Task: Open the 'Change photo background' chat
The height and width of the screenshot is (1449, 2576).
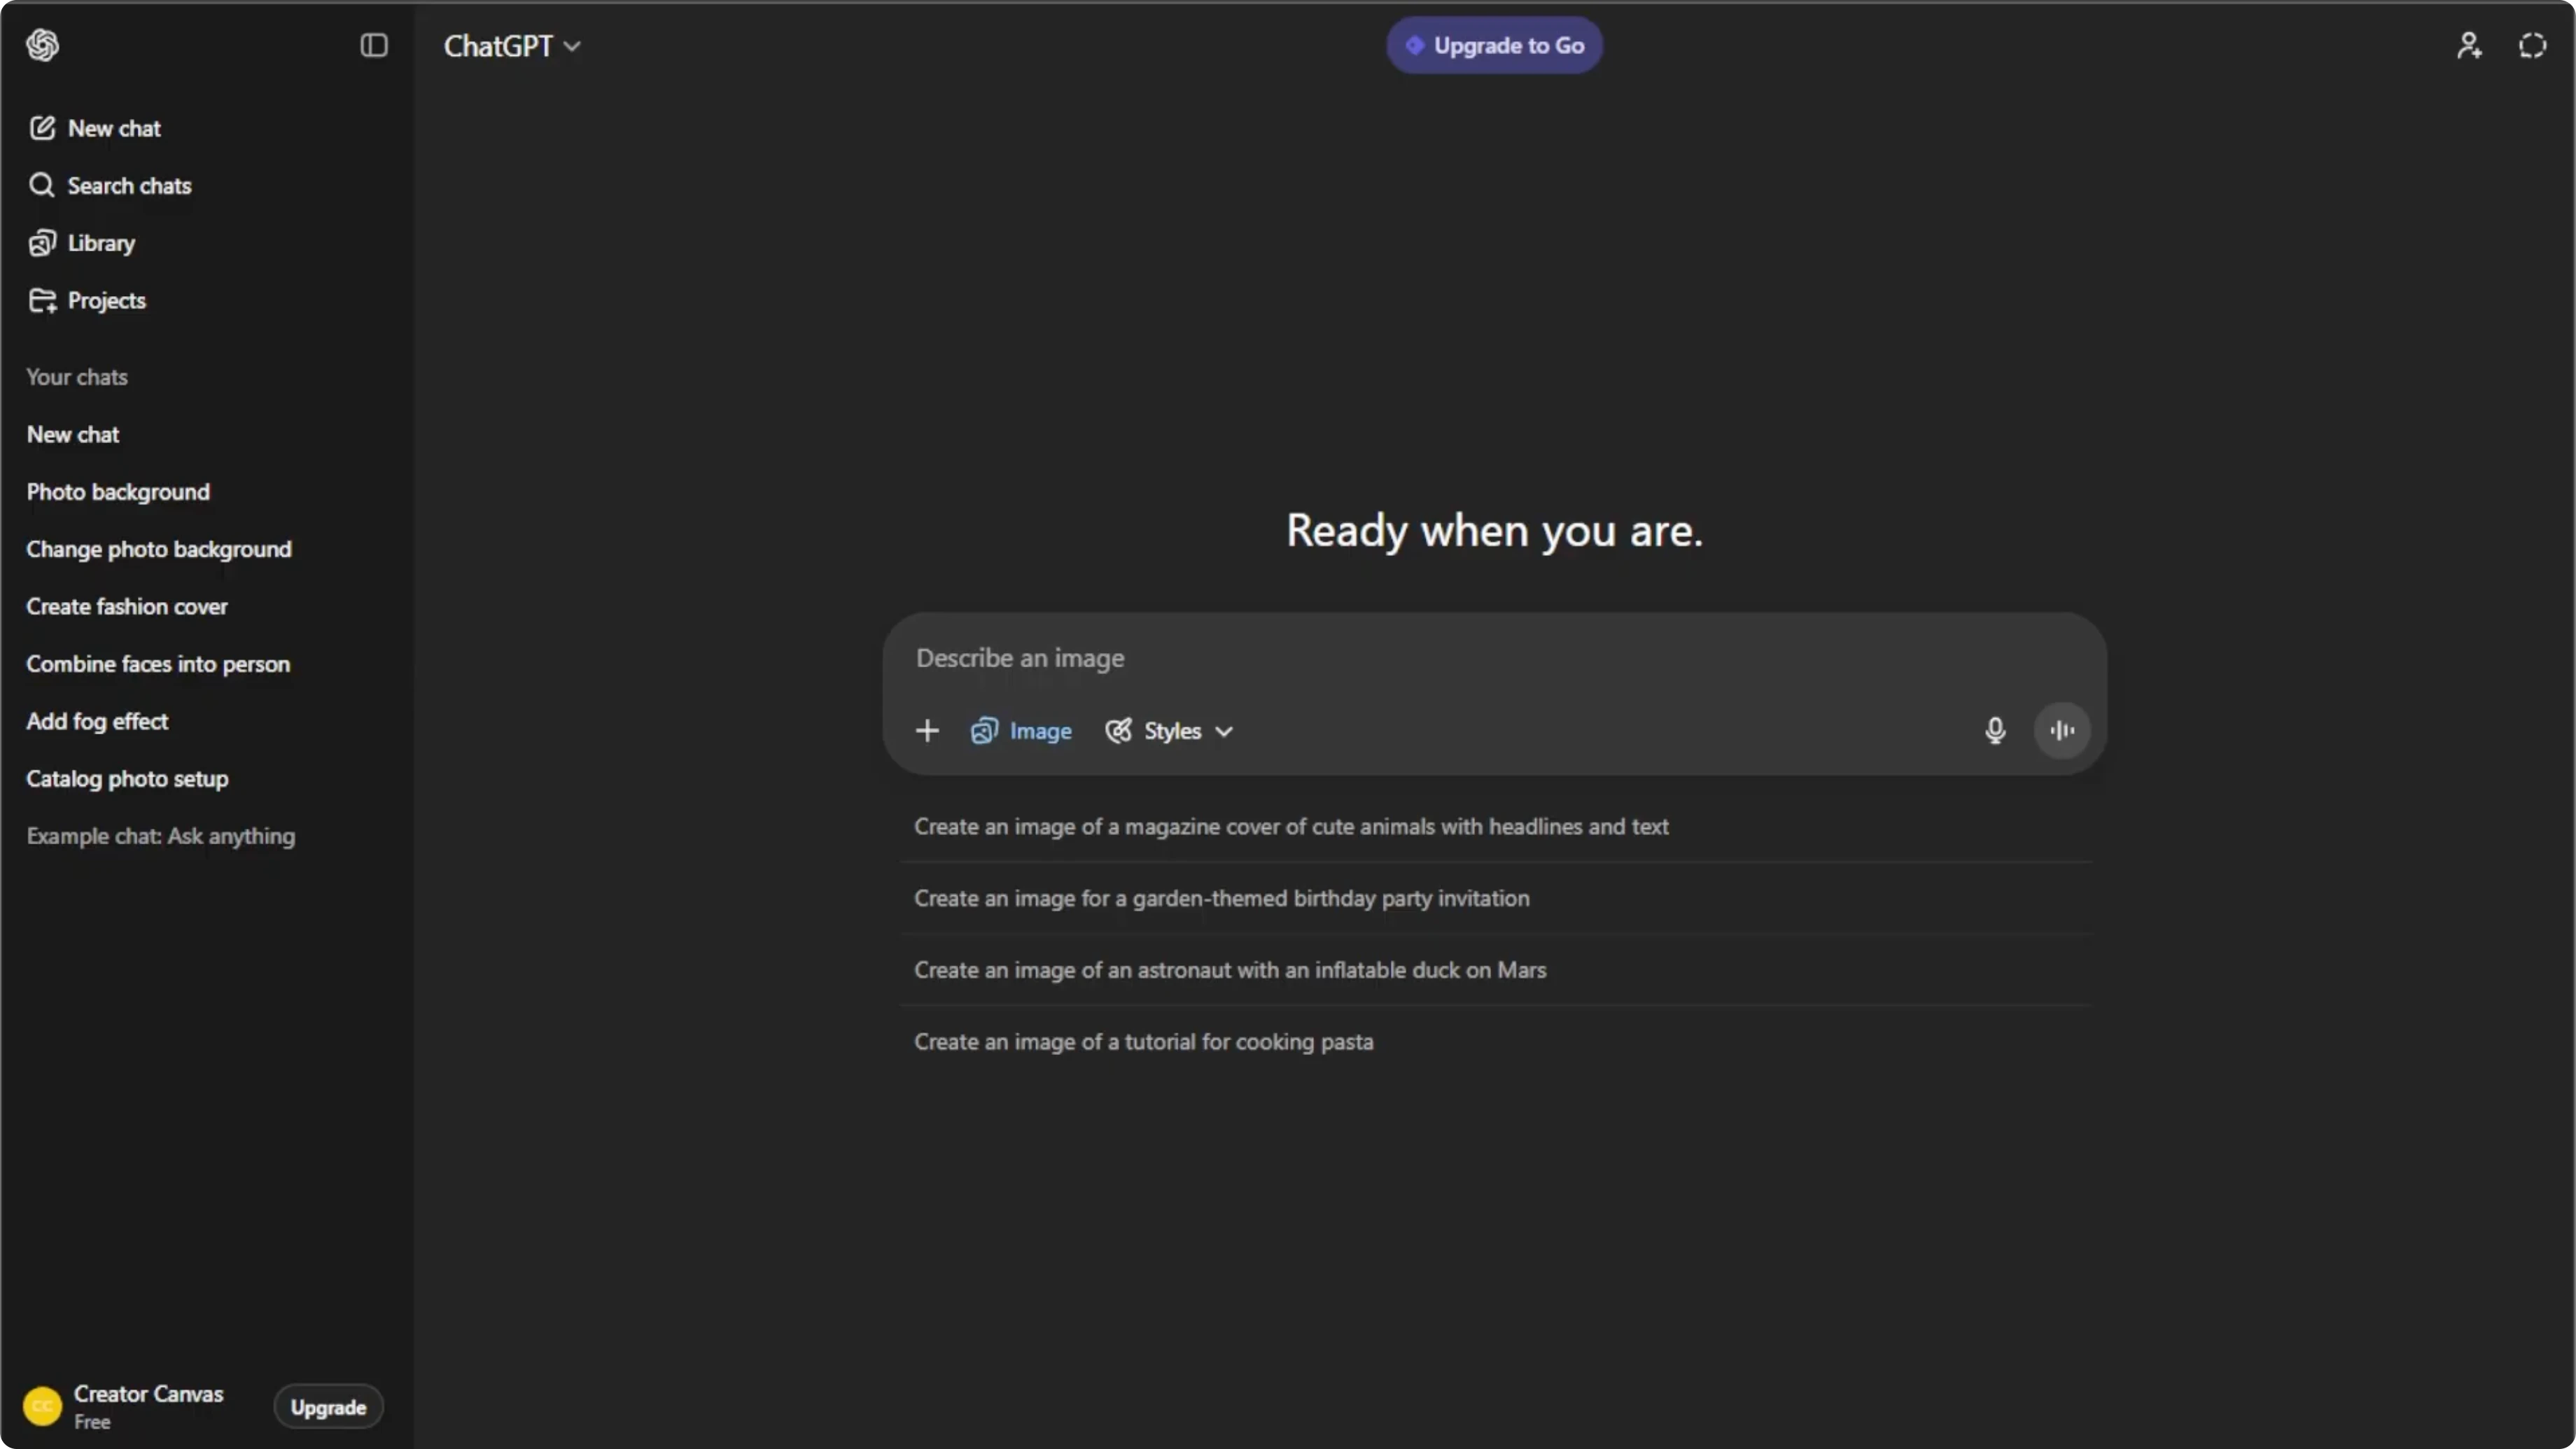Action: (206, 549)
